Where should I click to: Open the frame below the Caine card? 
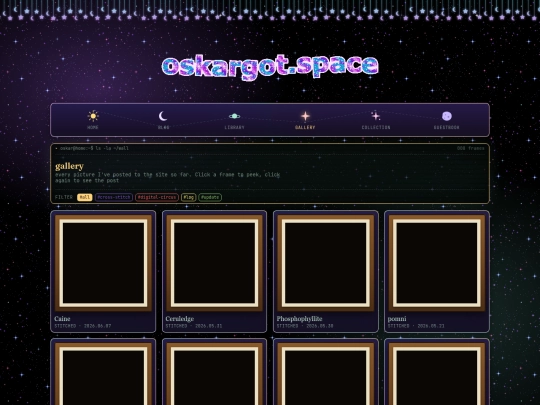tap(103, 374)
